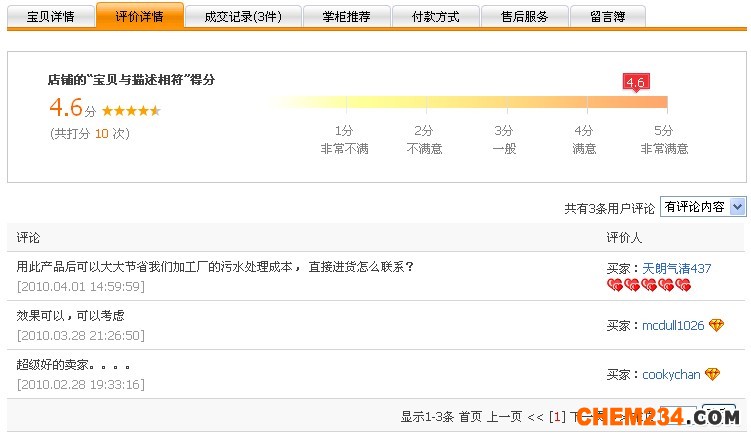Image resolution: width=751 pixels, height=437 pixels.
Task: Select page [1] in pagination
Action: click(x=558, y=417)
